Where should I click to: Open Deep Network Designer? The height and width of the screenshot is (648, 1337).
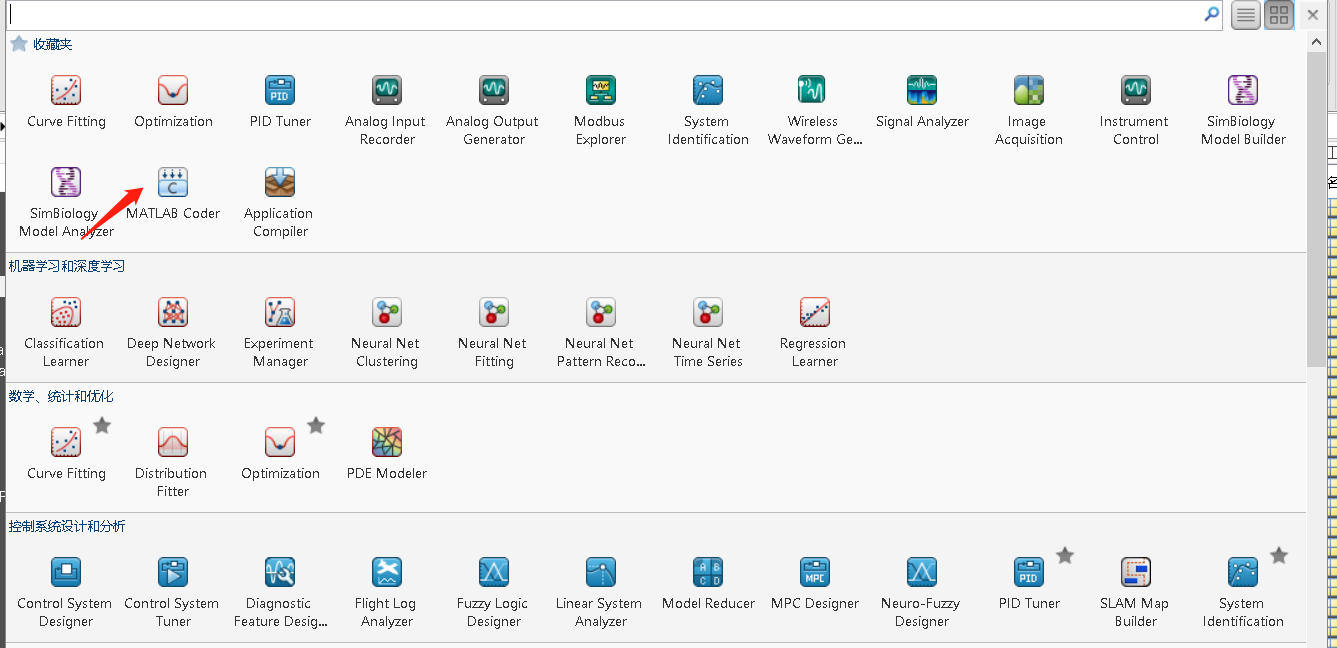(x=172, y=332)
